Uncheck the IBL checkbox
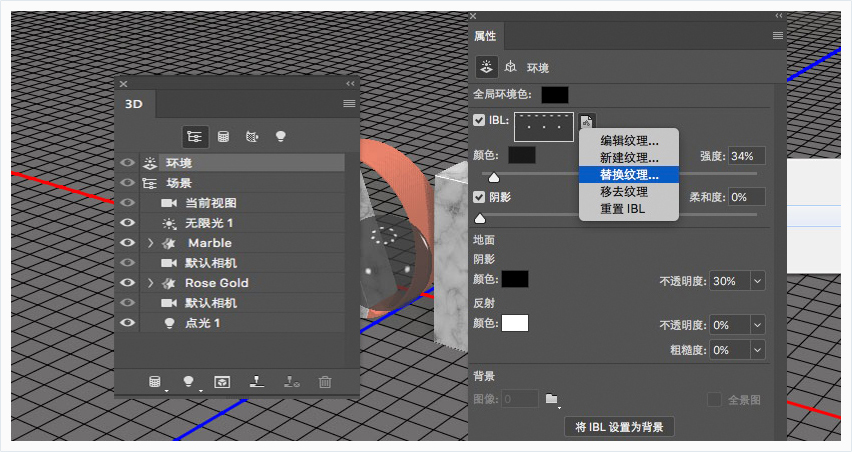 [479, 120]
